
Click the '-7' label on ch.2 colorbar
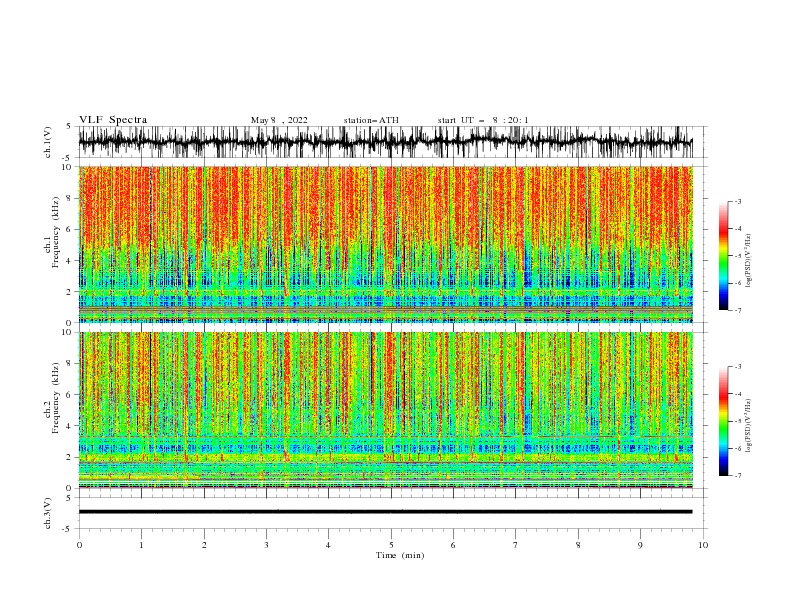737,476
